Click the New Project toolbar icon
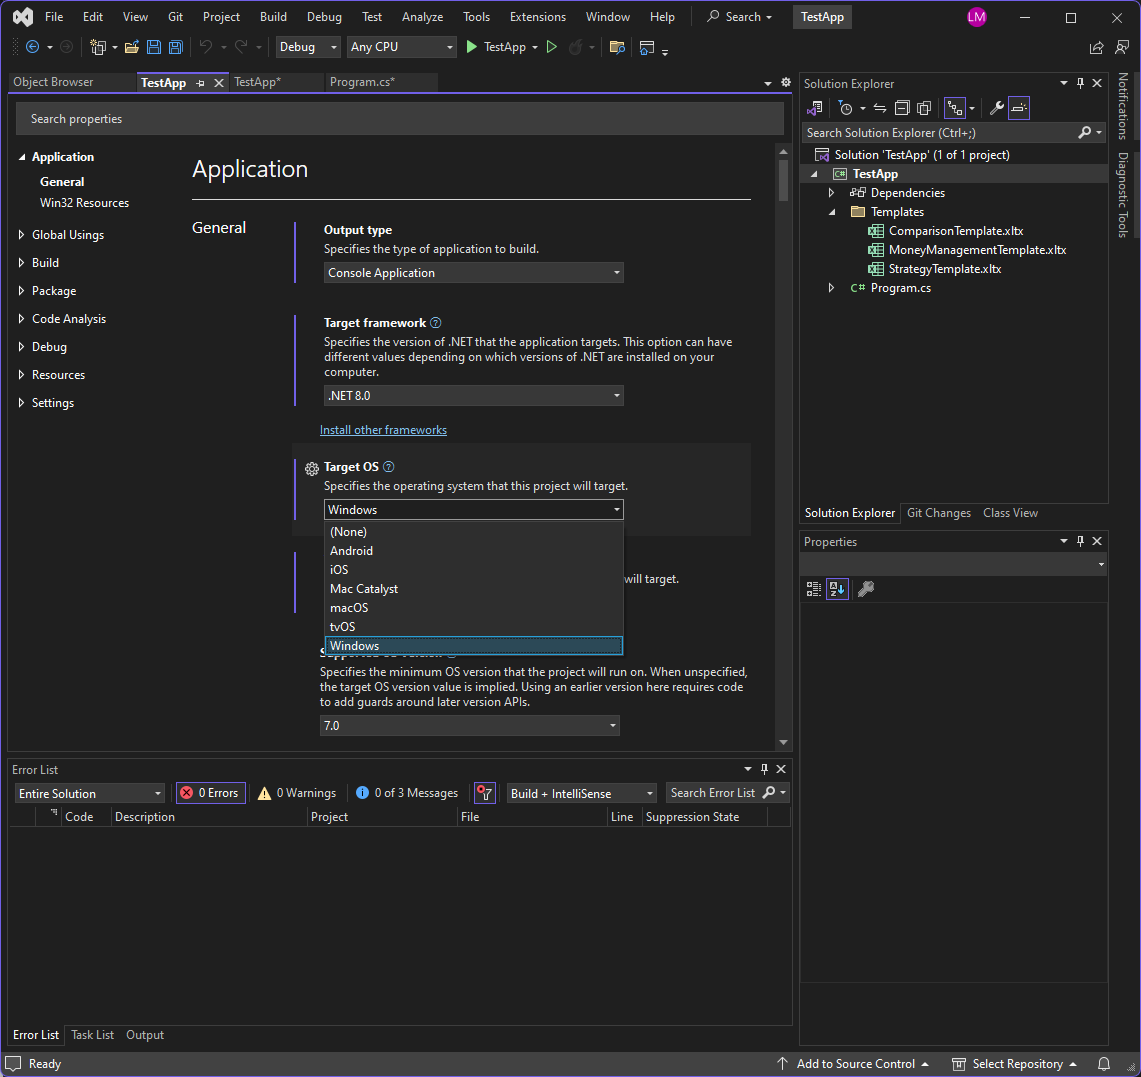The width and height of the screenshot is (1141, 1077). (98, 47)
